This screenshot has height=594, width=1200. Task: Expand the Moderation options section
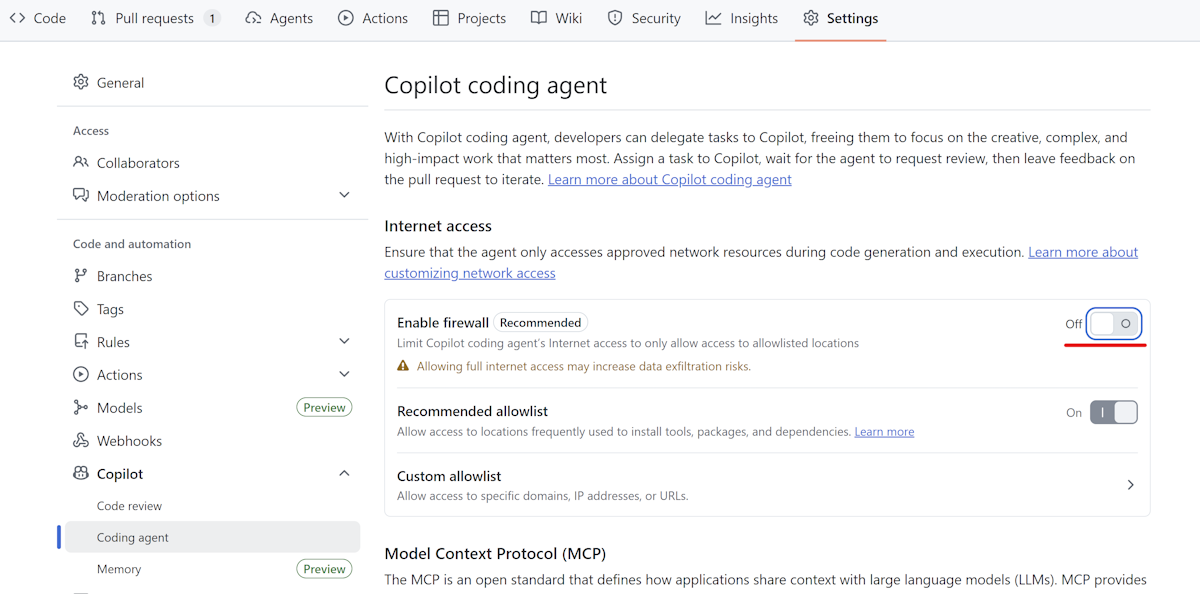pyautogui.click(x=344, y=196)
